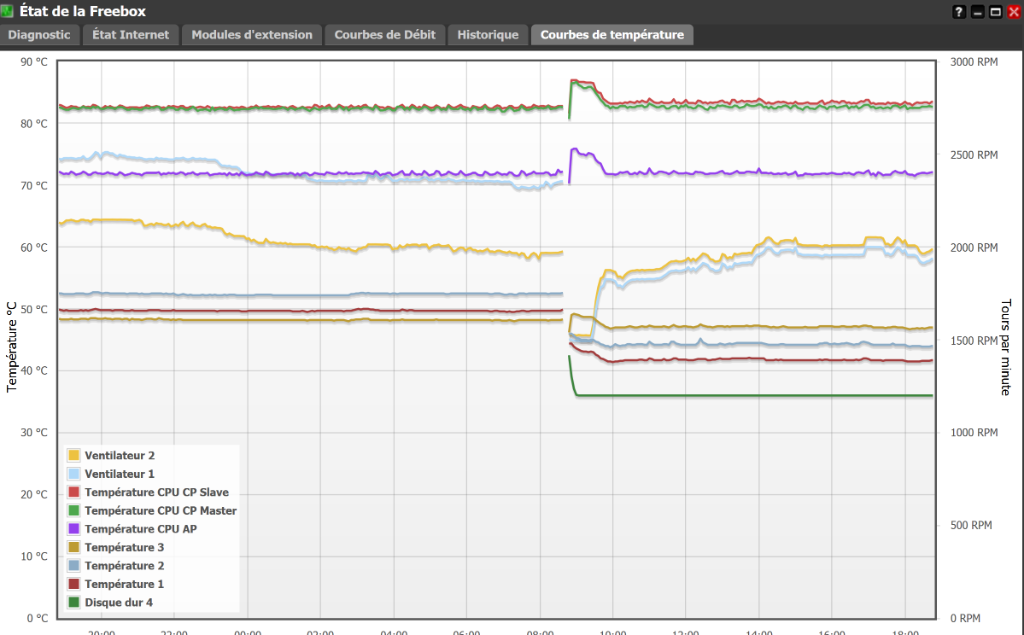Open the Historique tab
The height and width of the screenshot is (635, 1024).
coord(487,34)
